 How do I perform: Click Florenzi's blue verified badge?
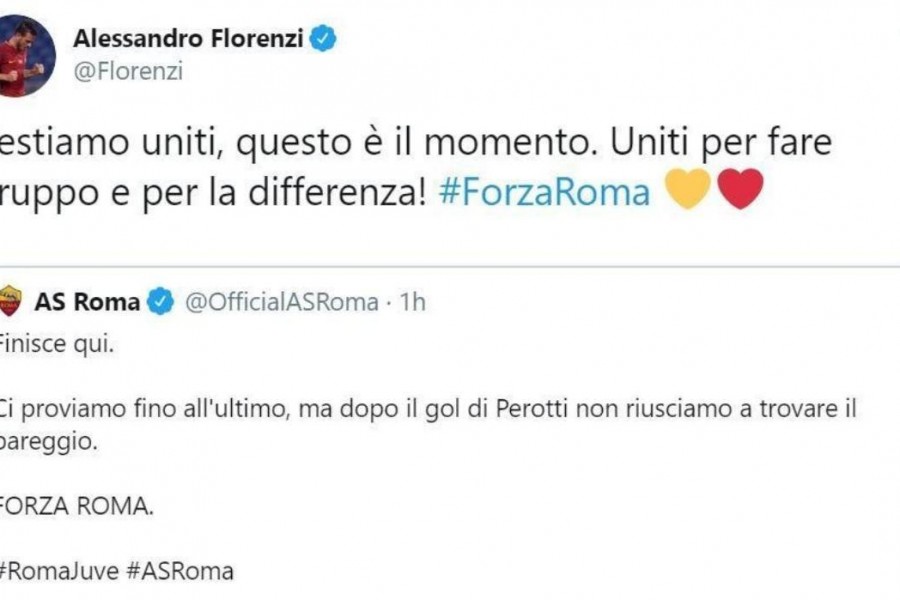[323, 38]
